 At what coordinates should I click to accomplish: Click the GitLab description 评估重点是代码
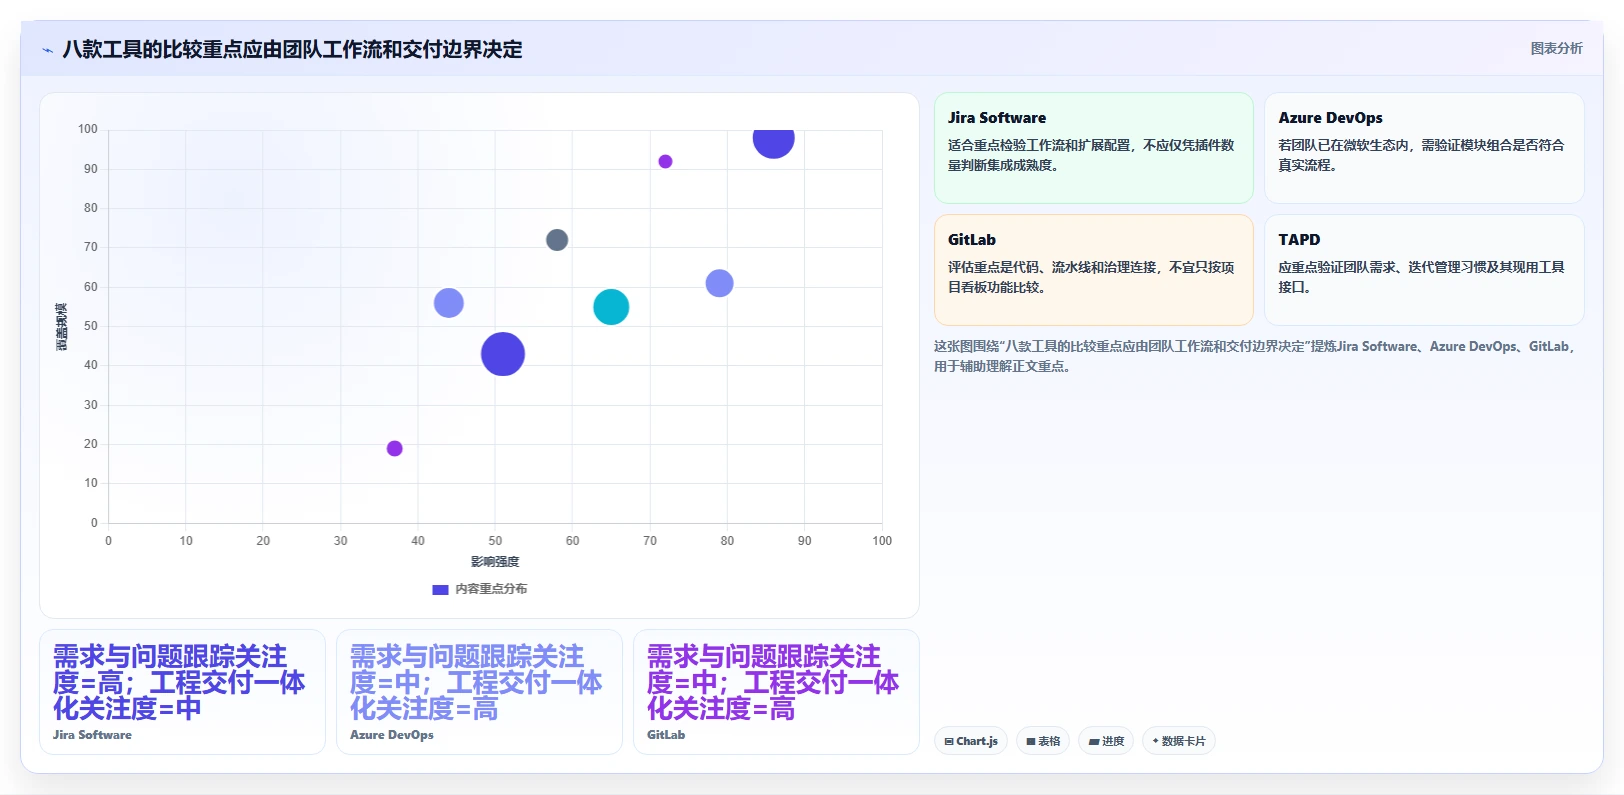tap(1091, 277)
